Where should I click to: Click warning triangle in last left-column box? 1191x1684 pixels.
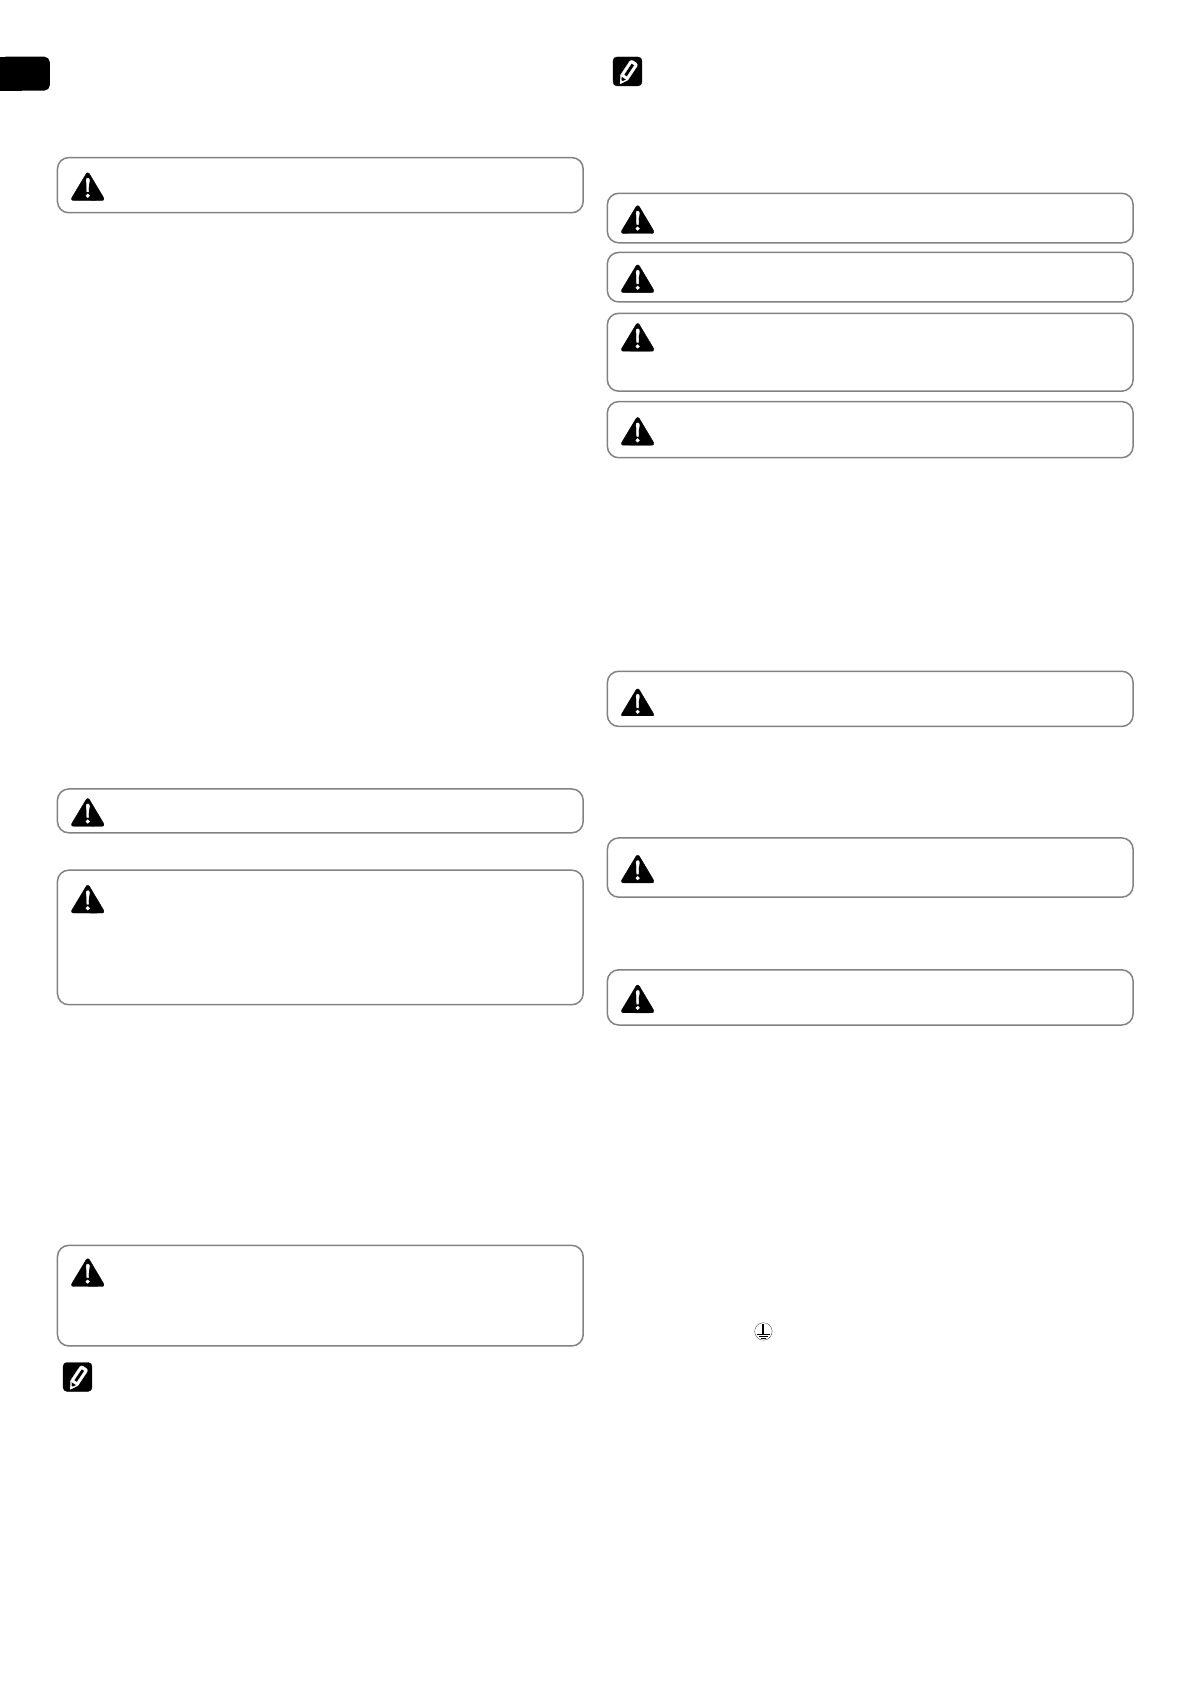[x=88, y=1273]
